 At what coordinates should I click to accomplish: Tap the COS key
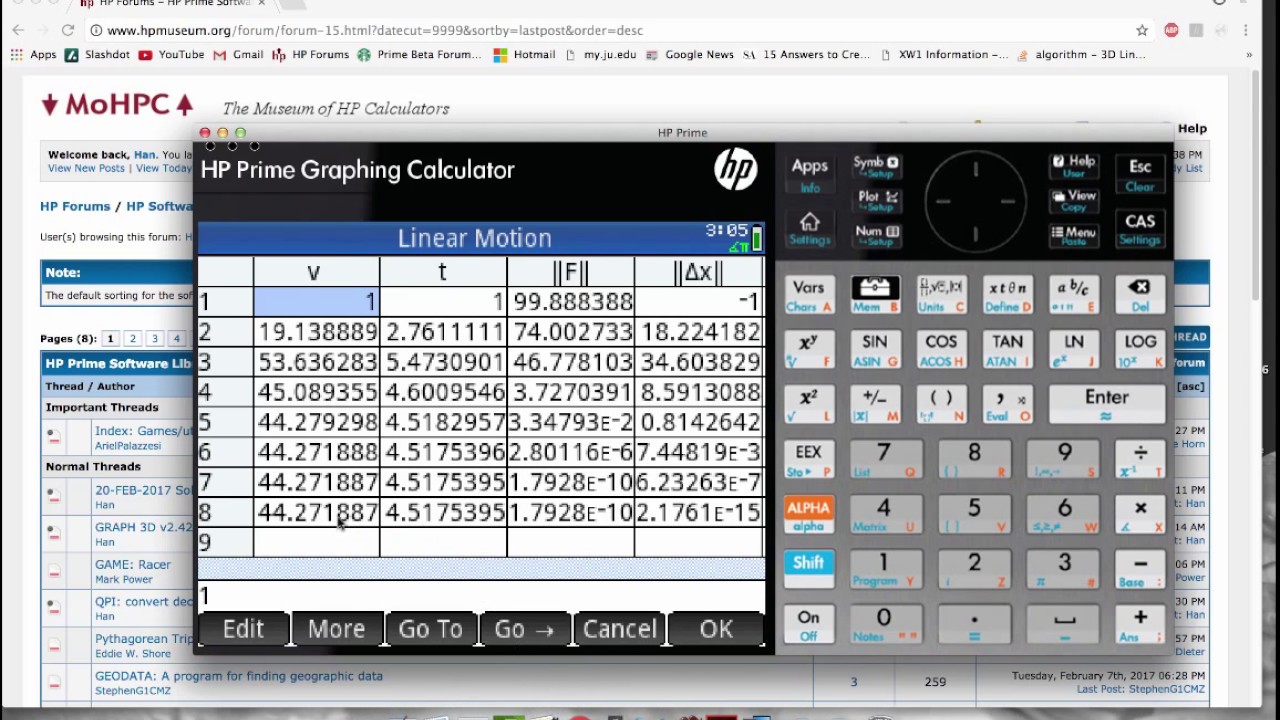(x=940, y=350)
